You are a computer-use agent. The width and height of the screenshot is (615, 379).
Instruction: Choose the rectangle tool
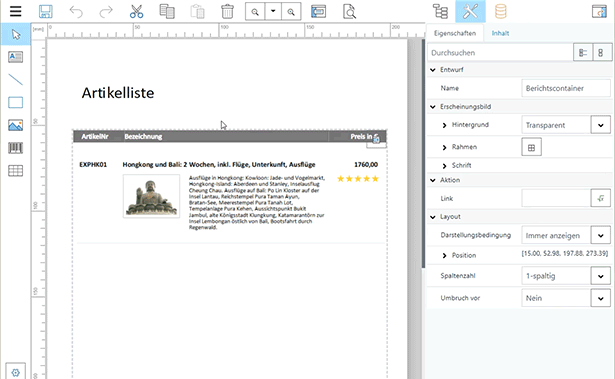point(16,102)
